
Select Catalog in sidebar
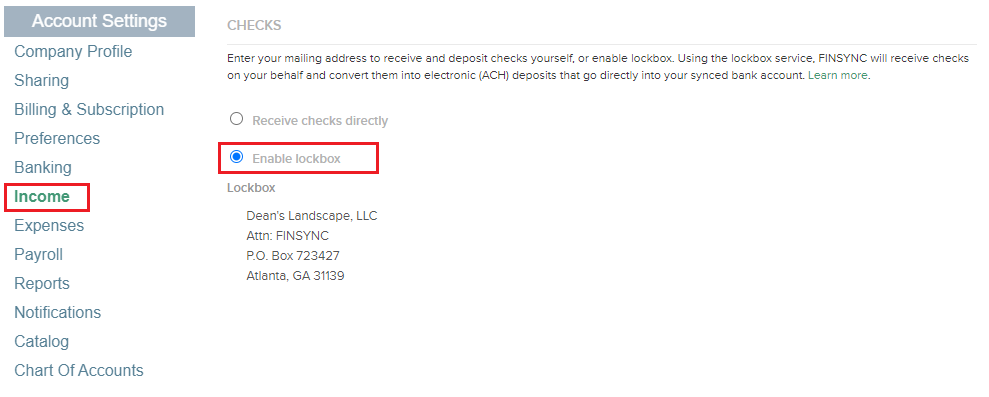coord(42,341)
